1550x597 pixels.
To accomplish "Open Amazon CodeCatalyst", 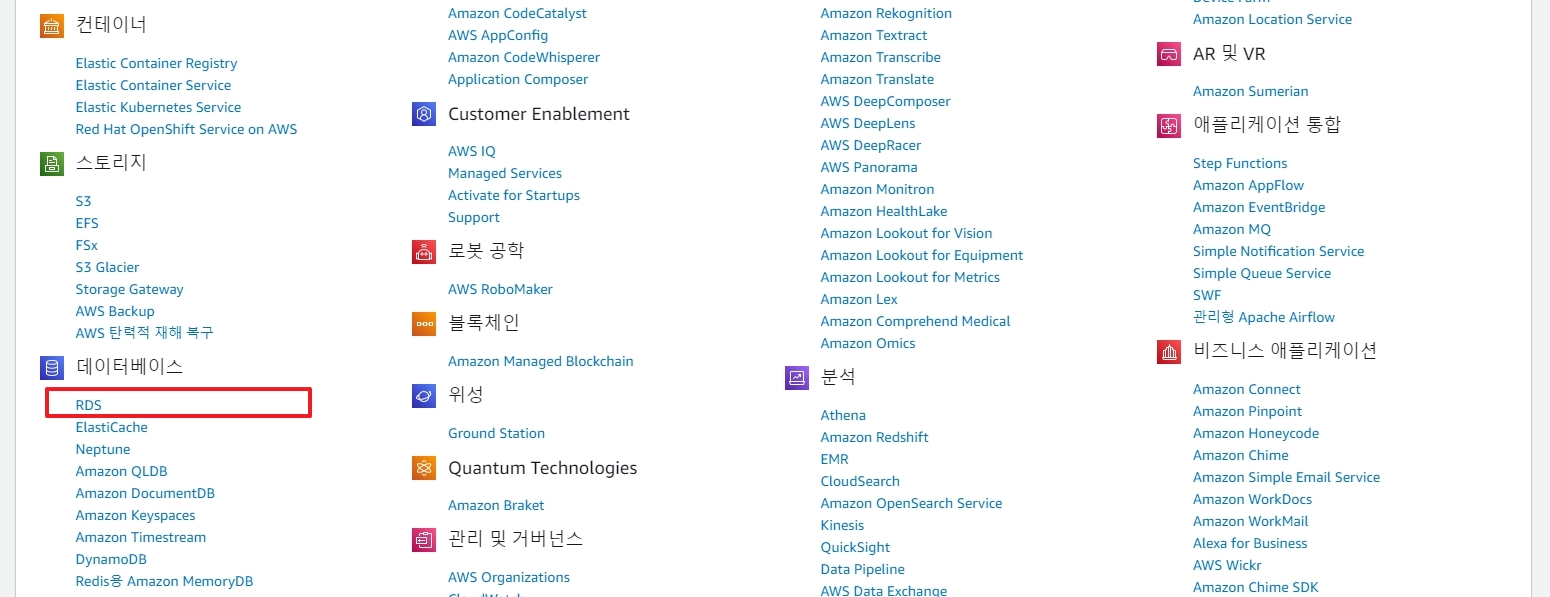I will (x=517, y=13).
